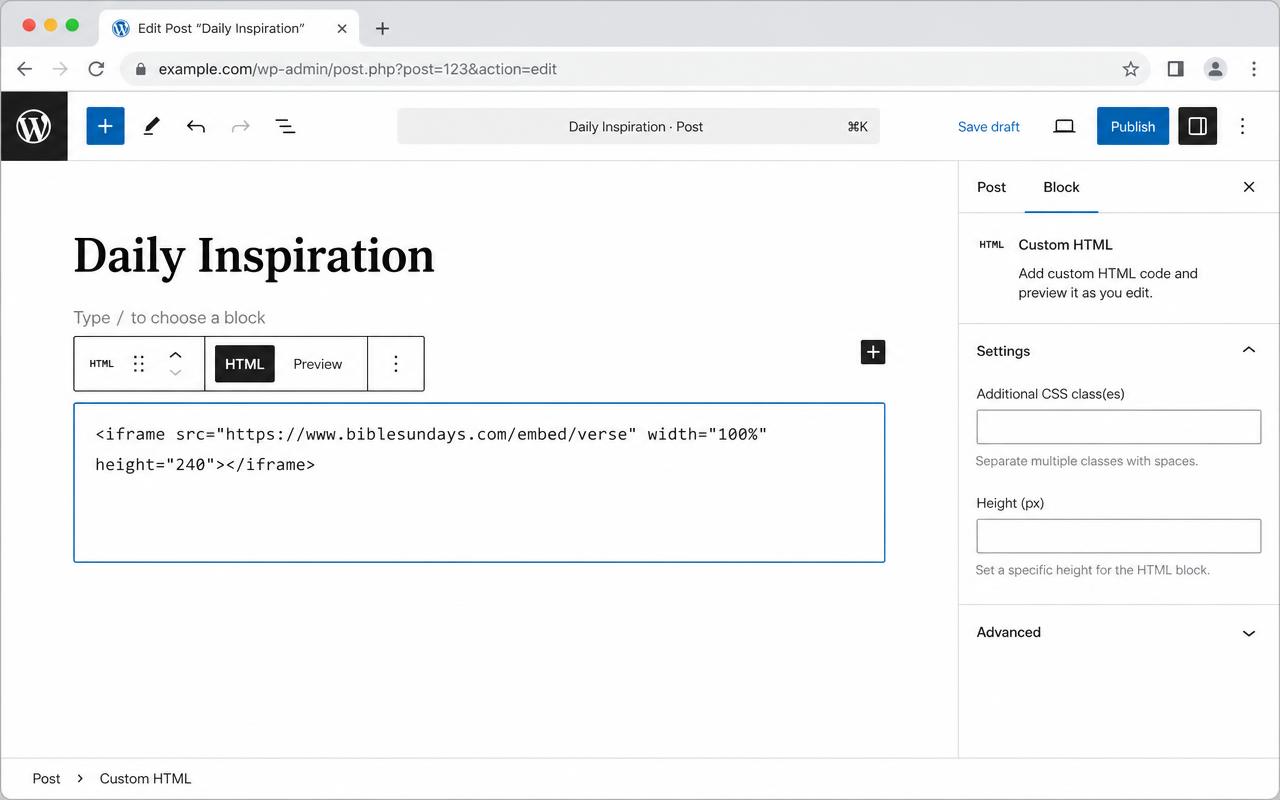Open Chrome's three-dot menu
This screenshot has height=800, width=1280.
(1254, 69)
